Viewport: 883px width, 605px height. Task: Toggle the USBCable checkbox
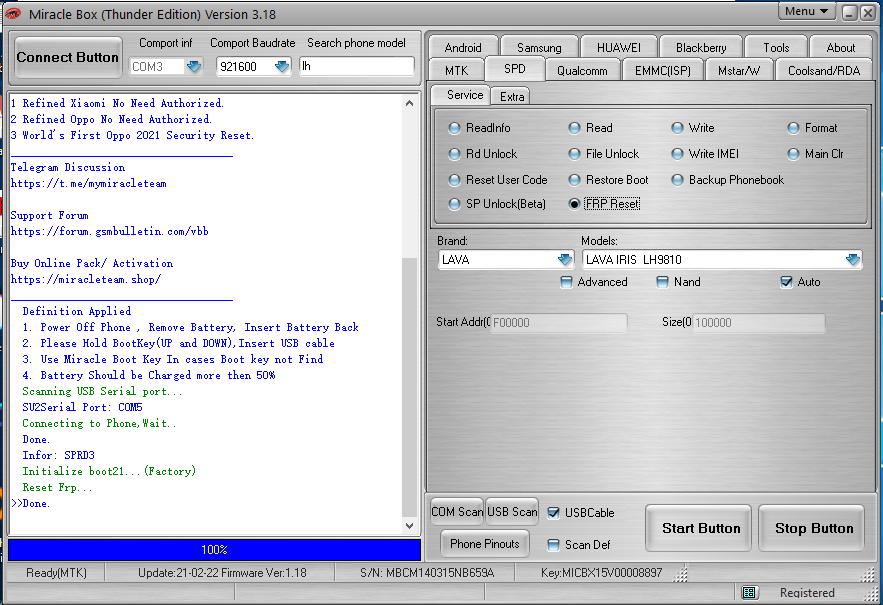(x=554, y=513)
